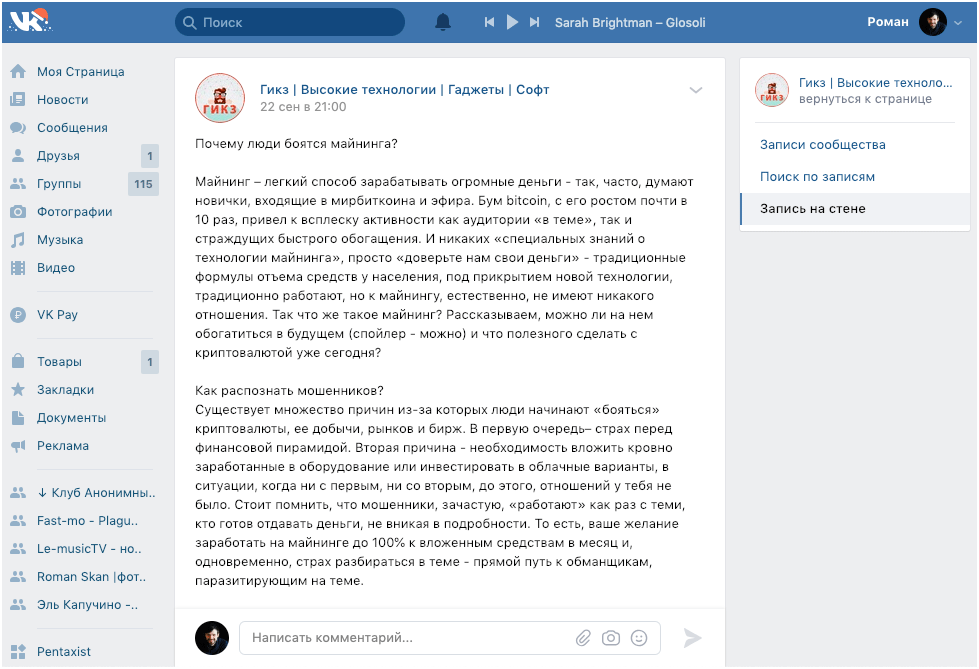979x669 pixels.
Task: Skip to the next music track
Action: 534,22
